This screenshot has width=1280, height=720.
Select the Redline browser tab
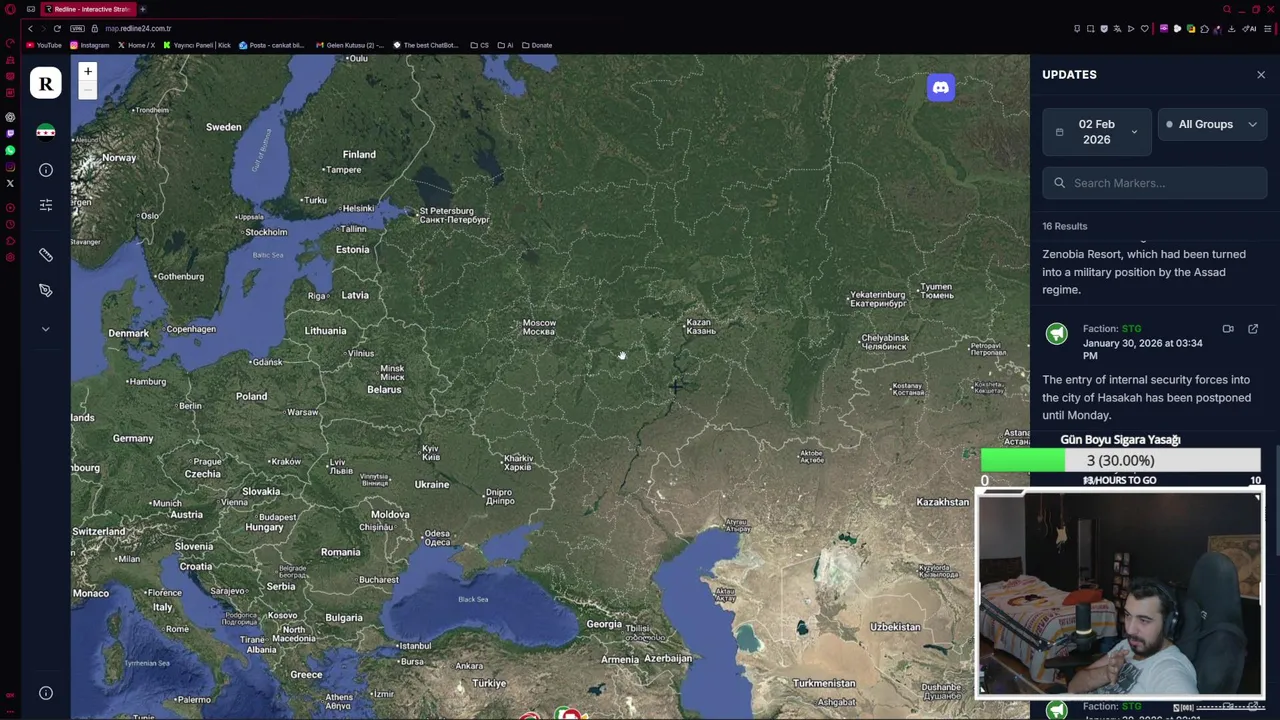[x=88, y=9]
